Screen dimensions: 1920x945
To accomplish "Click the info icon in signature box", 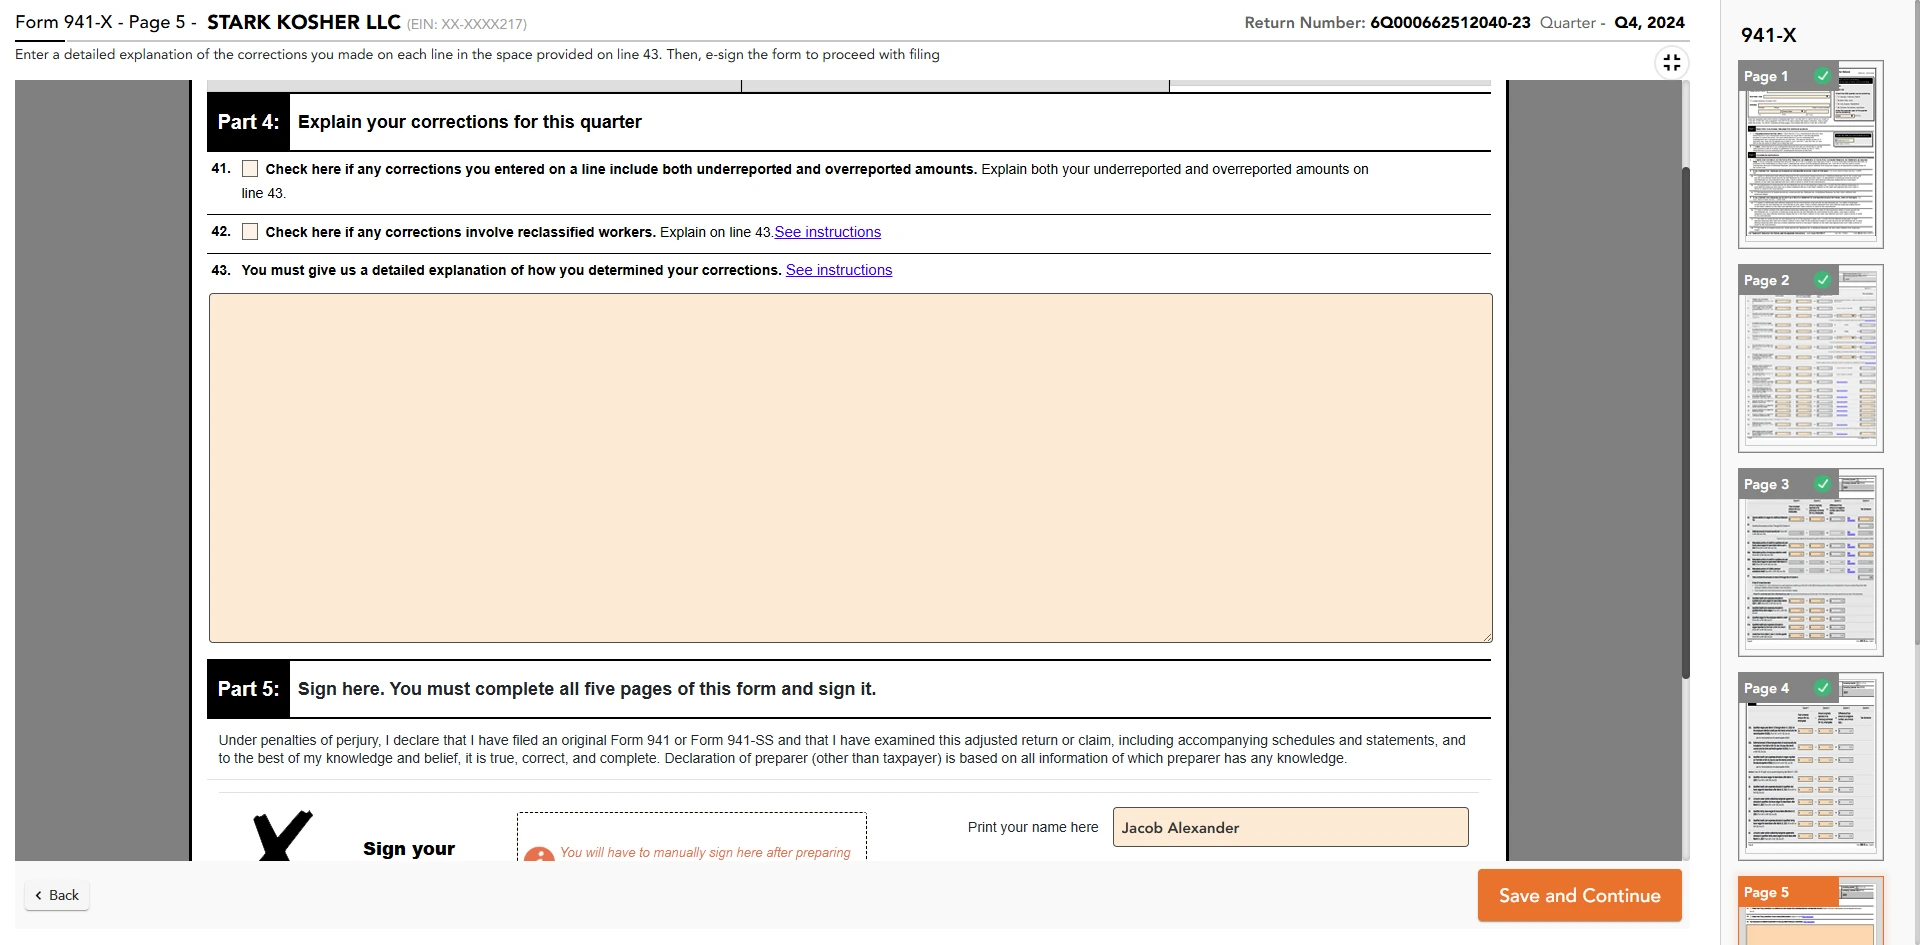I will (539, 855).
